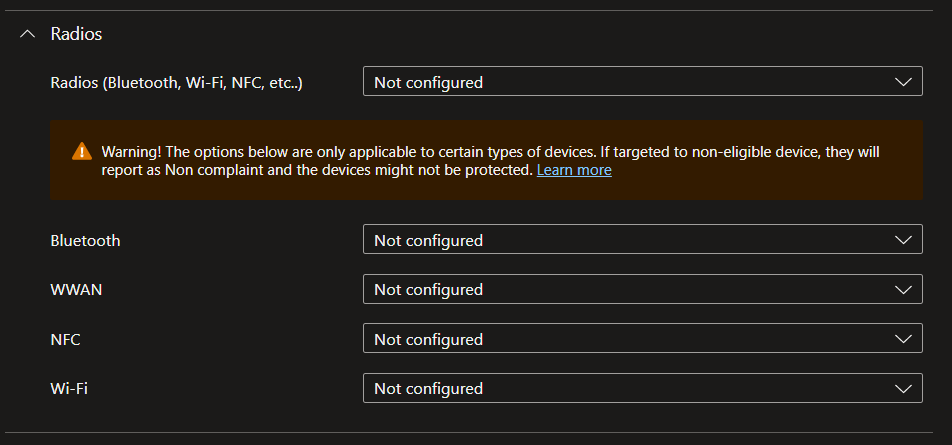Click the chevron icon in the Bluetooth dropdown
952x445 pixels.
pos(903,240)
